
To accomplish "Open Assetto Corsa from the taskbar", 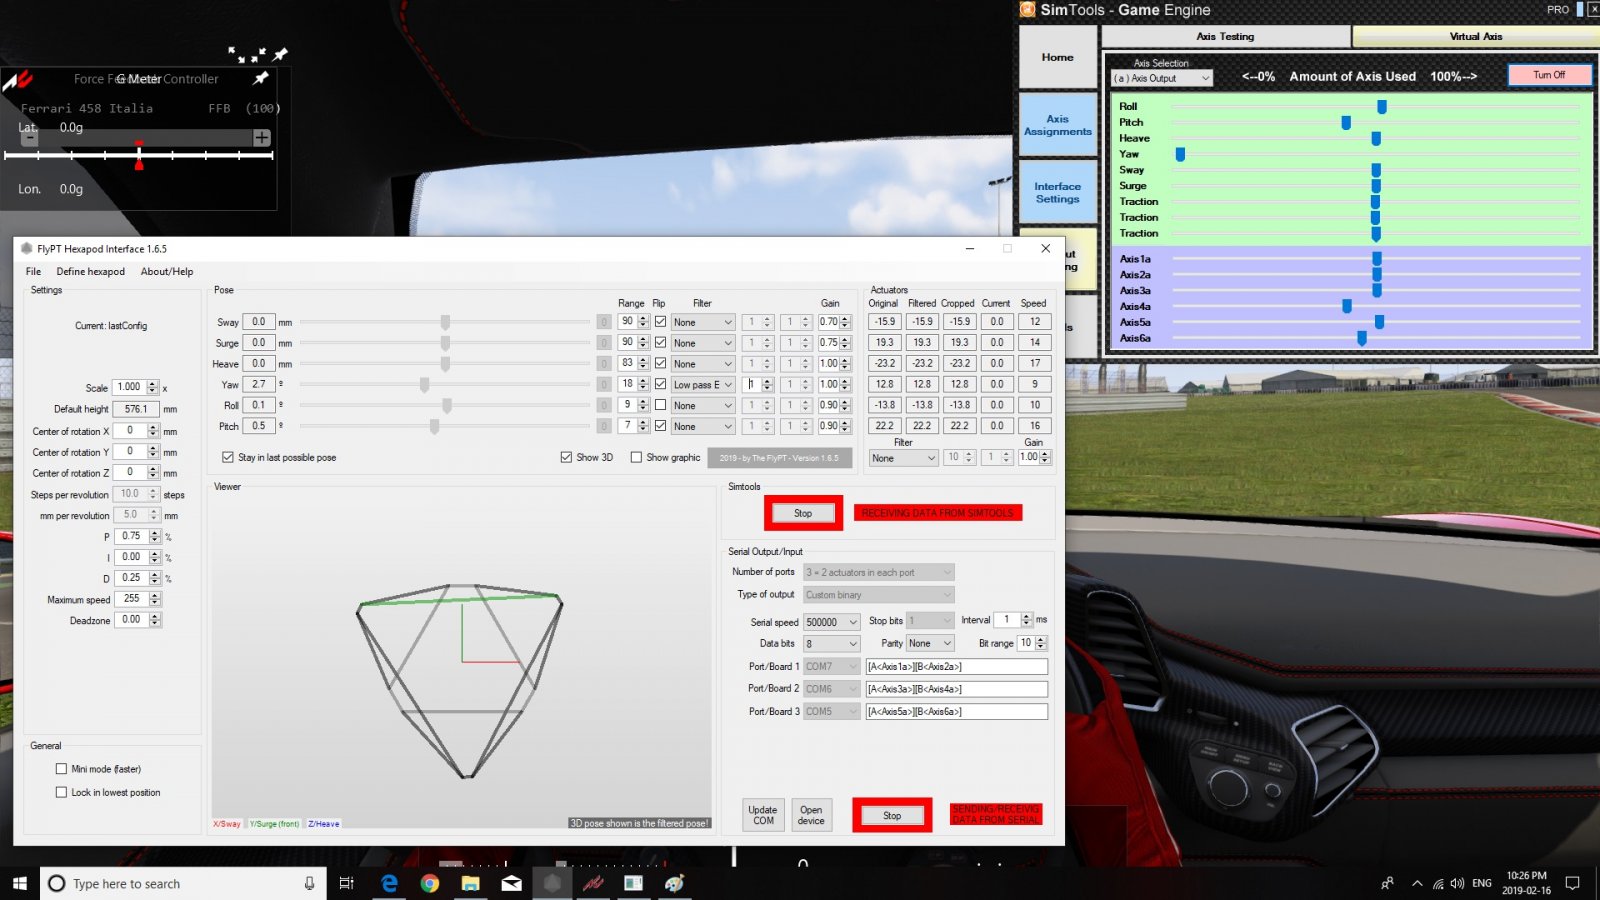I will tap(593, 883).
